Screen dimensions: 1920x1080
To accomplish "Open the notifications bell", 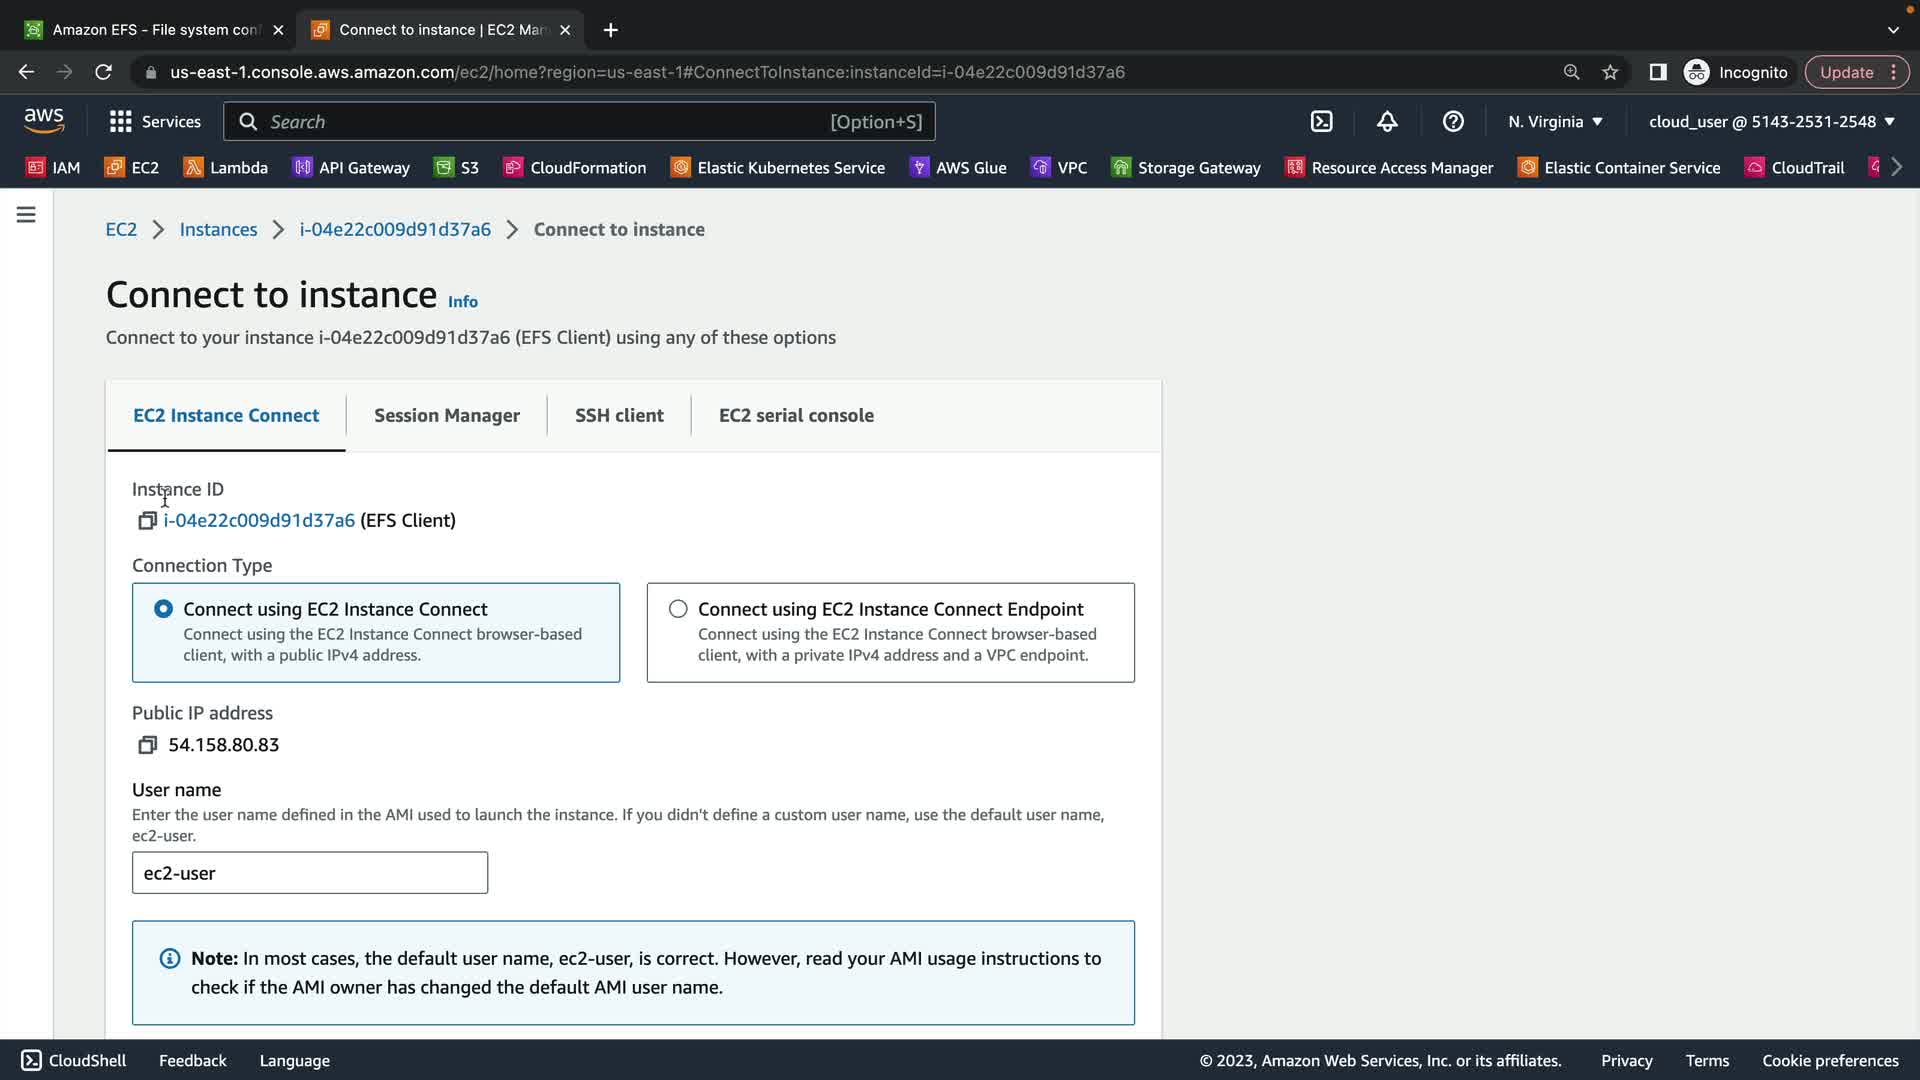I will coord(1387,122).
